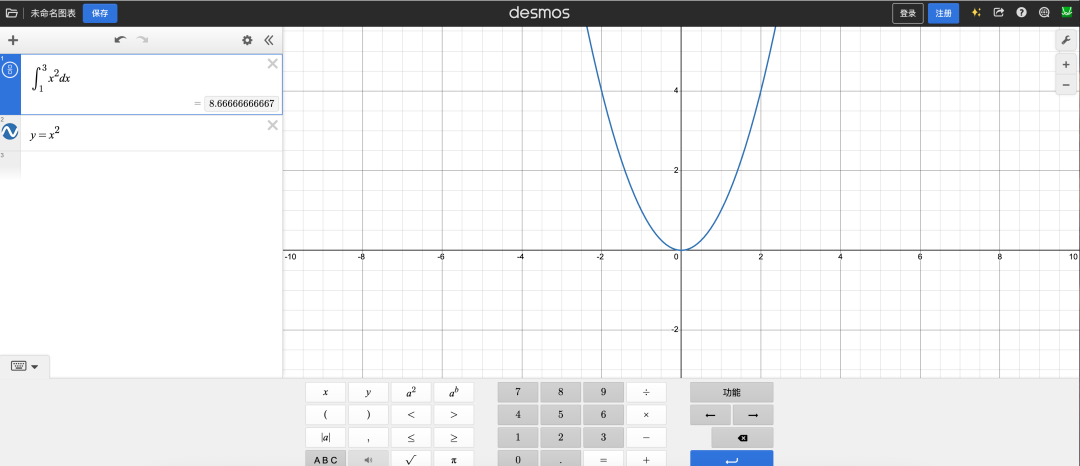Open graph settings wrench icon
The height and width of the screenshot is (466, 1080).
(x=1066, y=40)
